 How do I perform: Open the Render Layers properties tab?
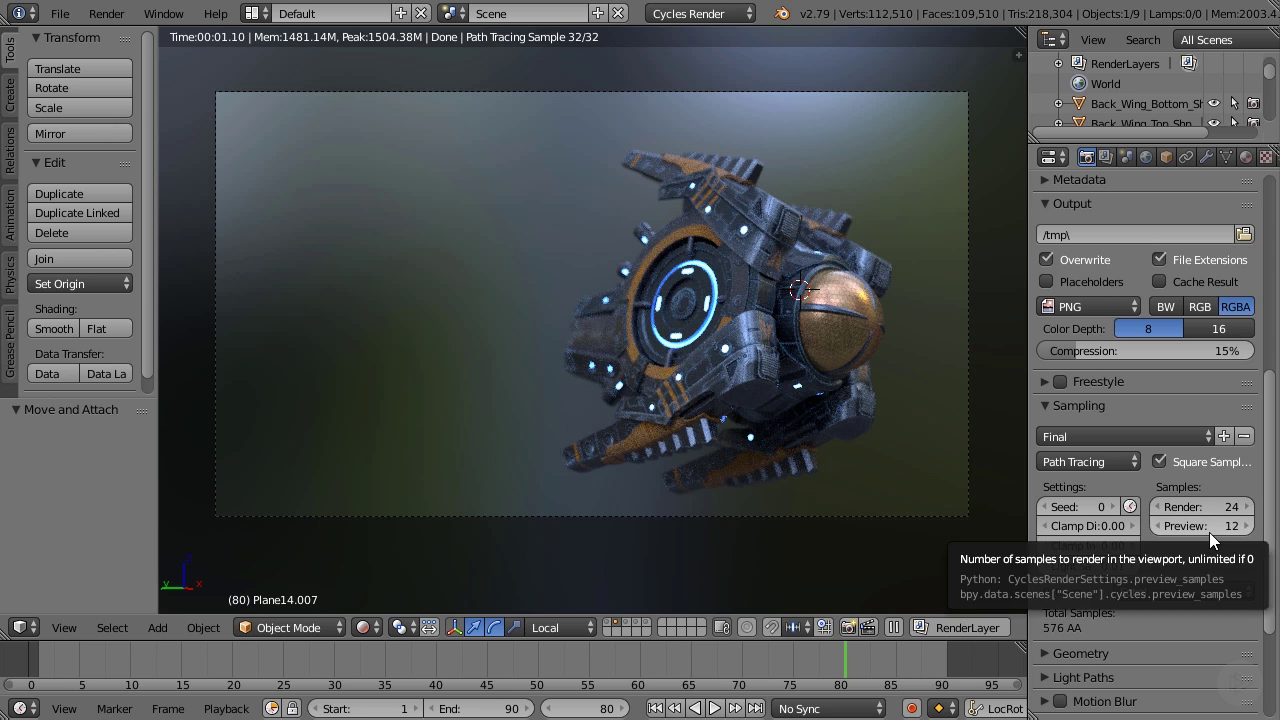coord(1106,157)
